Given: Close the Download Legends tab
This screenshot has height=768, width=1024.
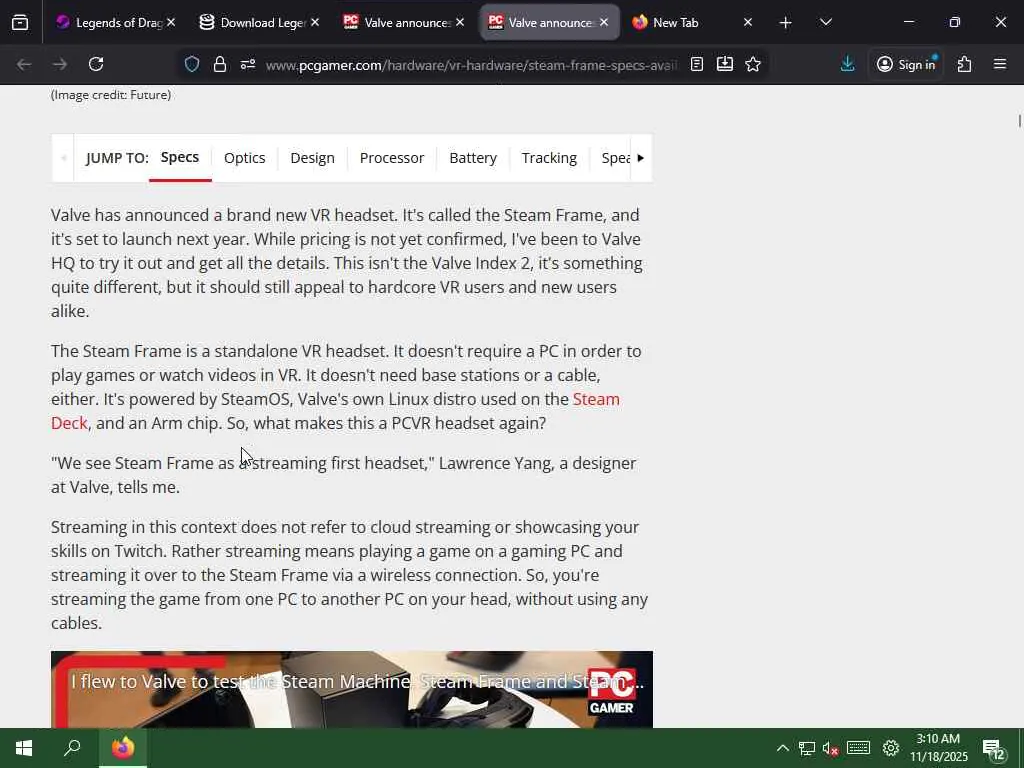Looking at the screenshot, I should (315, 23).
